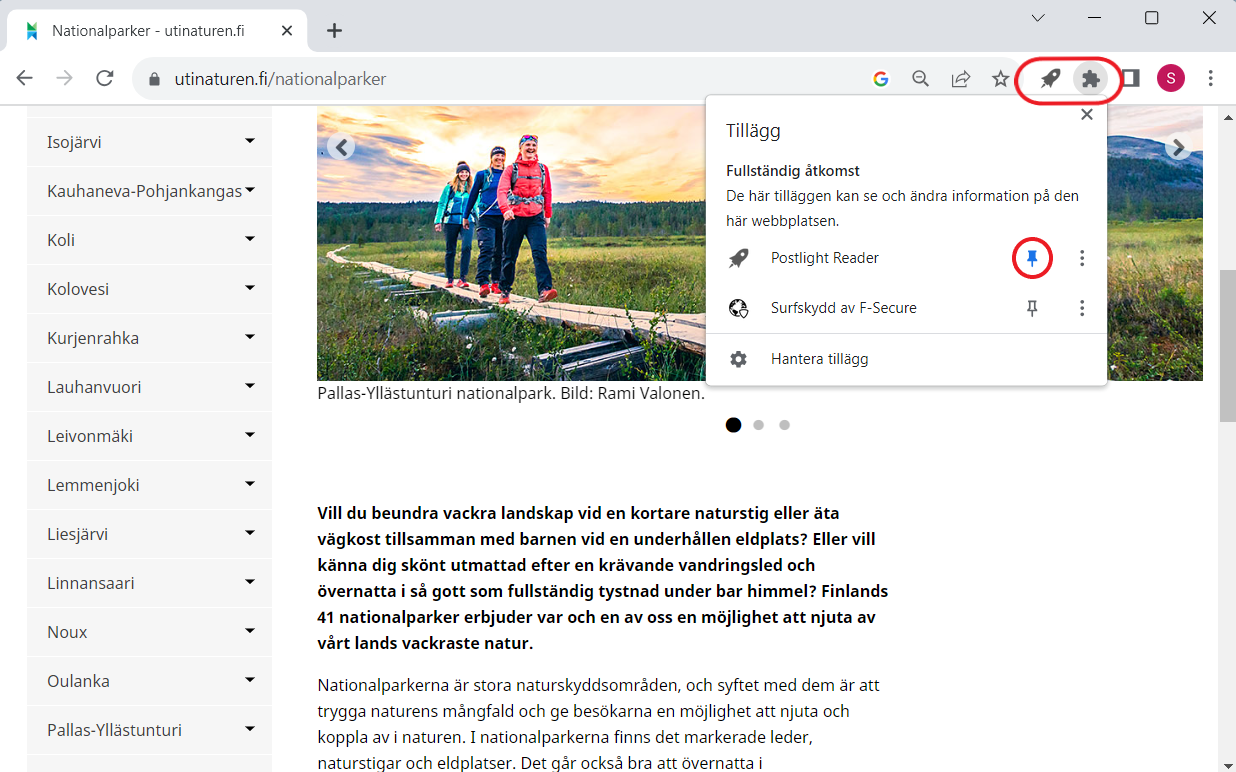This screenshot has width=1236, height=772.
Task: View site information via the lock icon
Action: [x=154, y=79]
